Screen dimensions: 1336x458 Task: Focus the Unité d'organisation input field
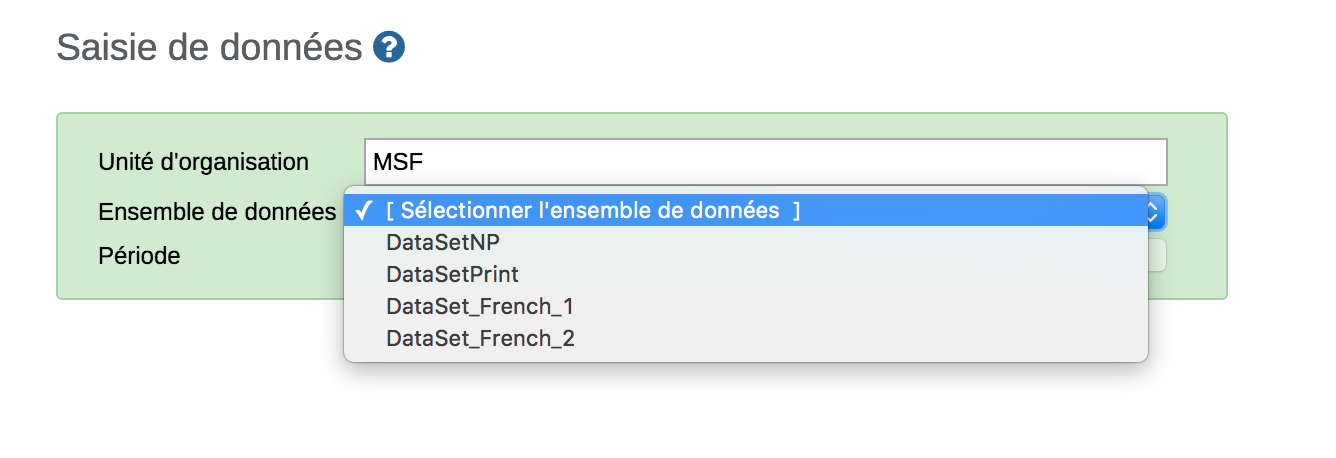coord(765,162)
